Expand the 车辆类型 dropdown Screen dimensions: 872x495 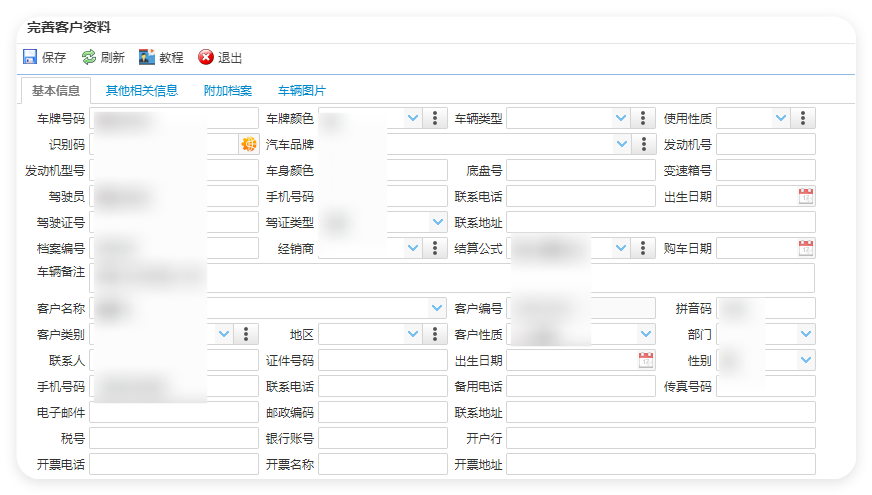(621, 118)
